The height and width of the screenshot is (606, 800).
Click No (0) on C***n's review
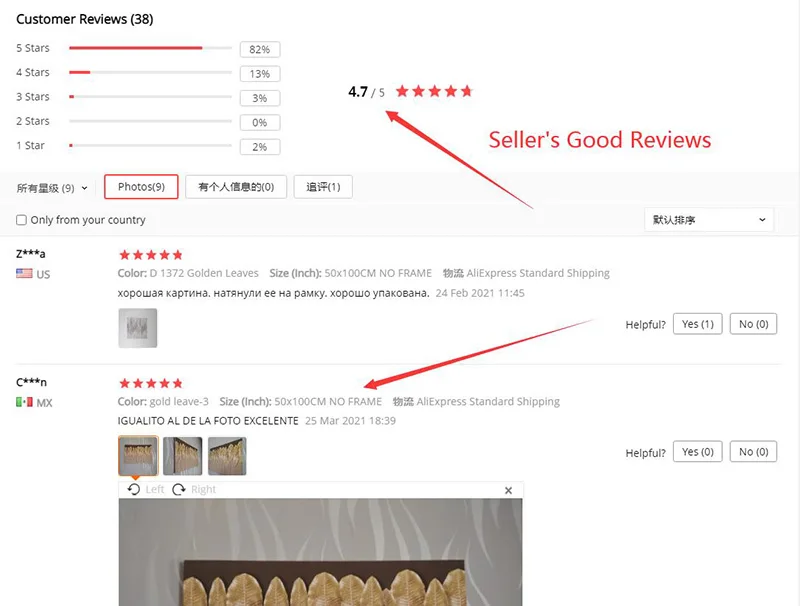[x=753, y=451]
